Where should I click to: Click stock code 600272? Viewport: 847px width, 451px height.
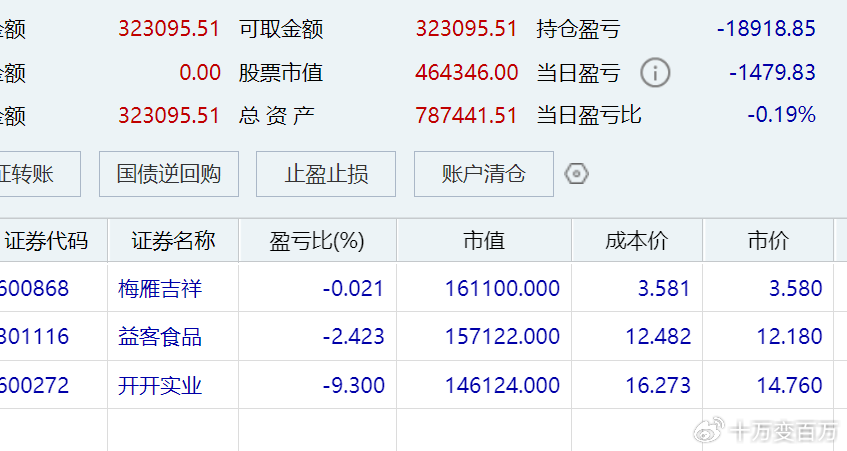tap(35, 385)
